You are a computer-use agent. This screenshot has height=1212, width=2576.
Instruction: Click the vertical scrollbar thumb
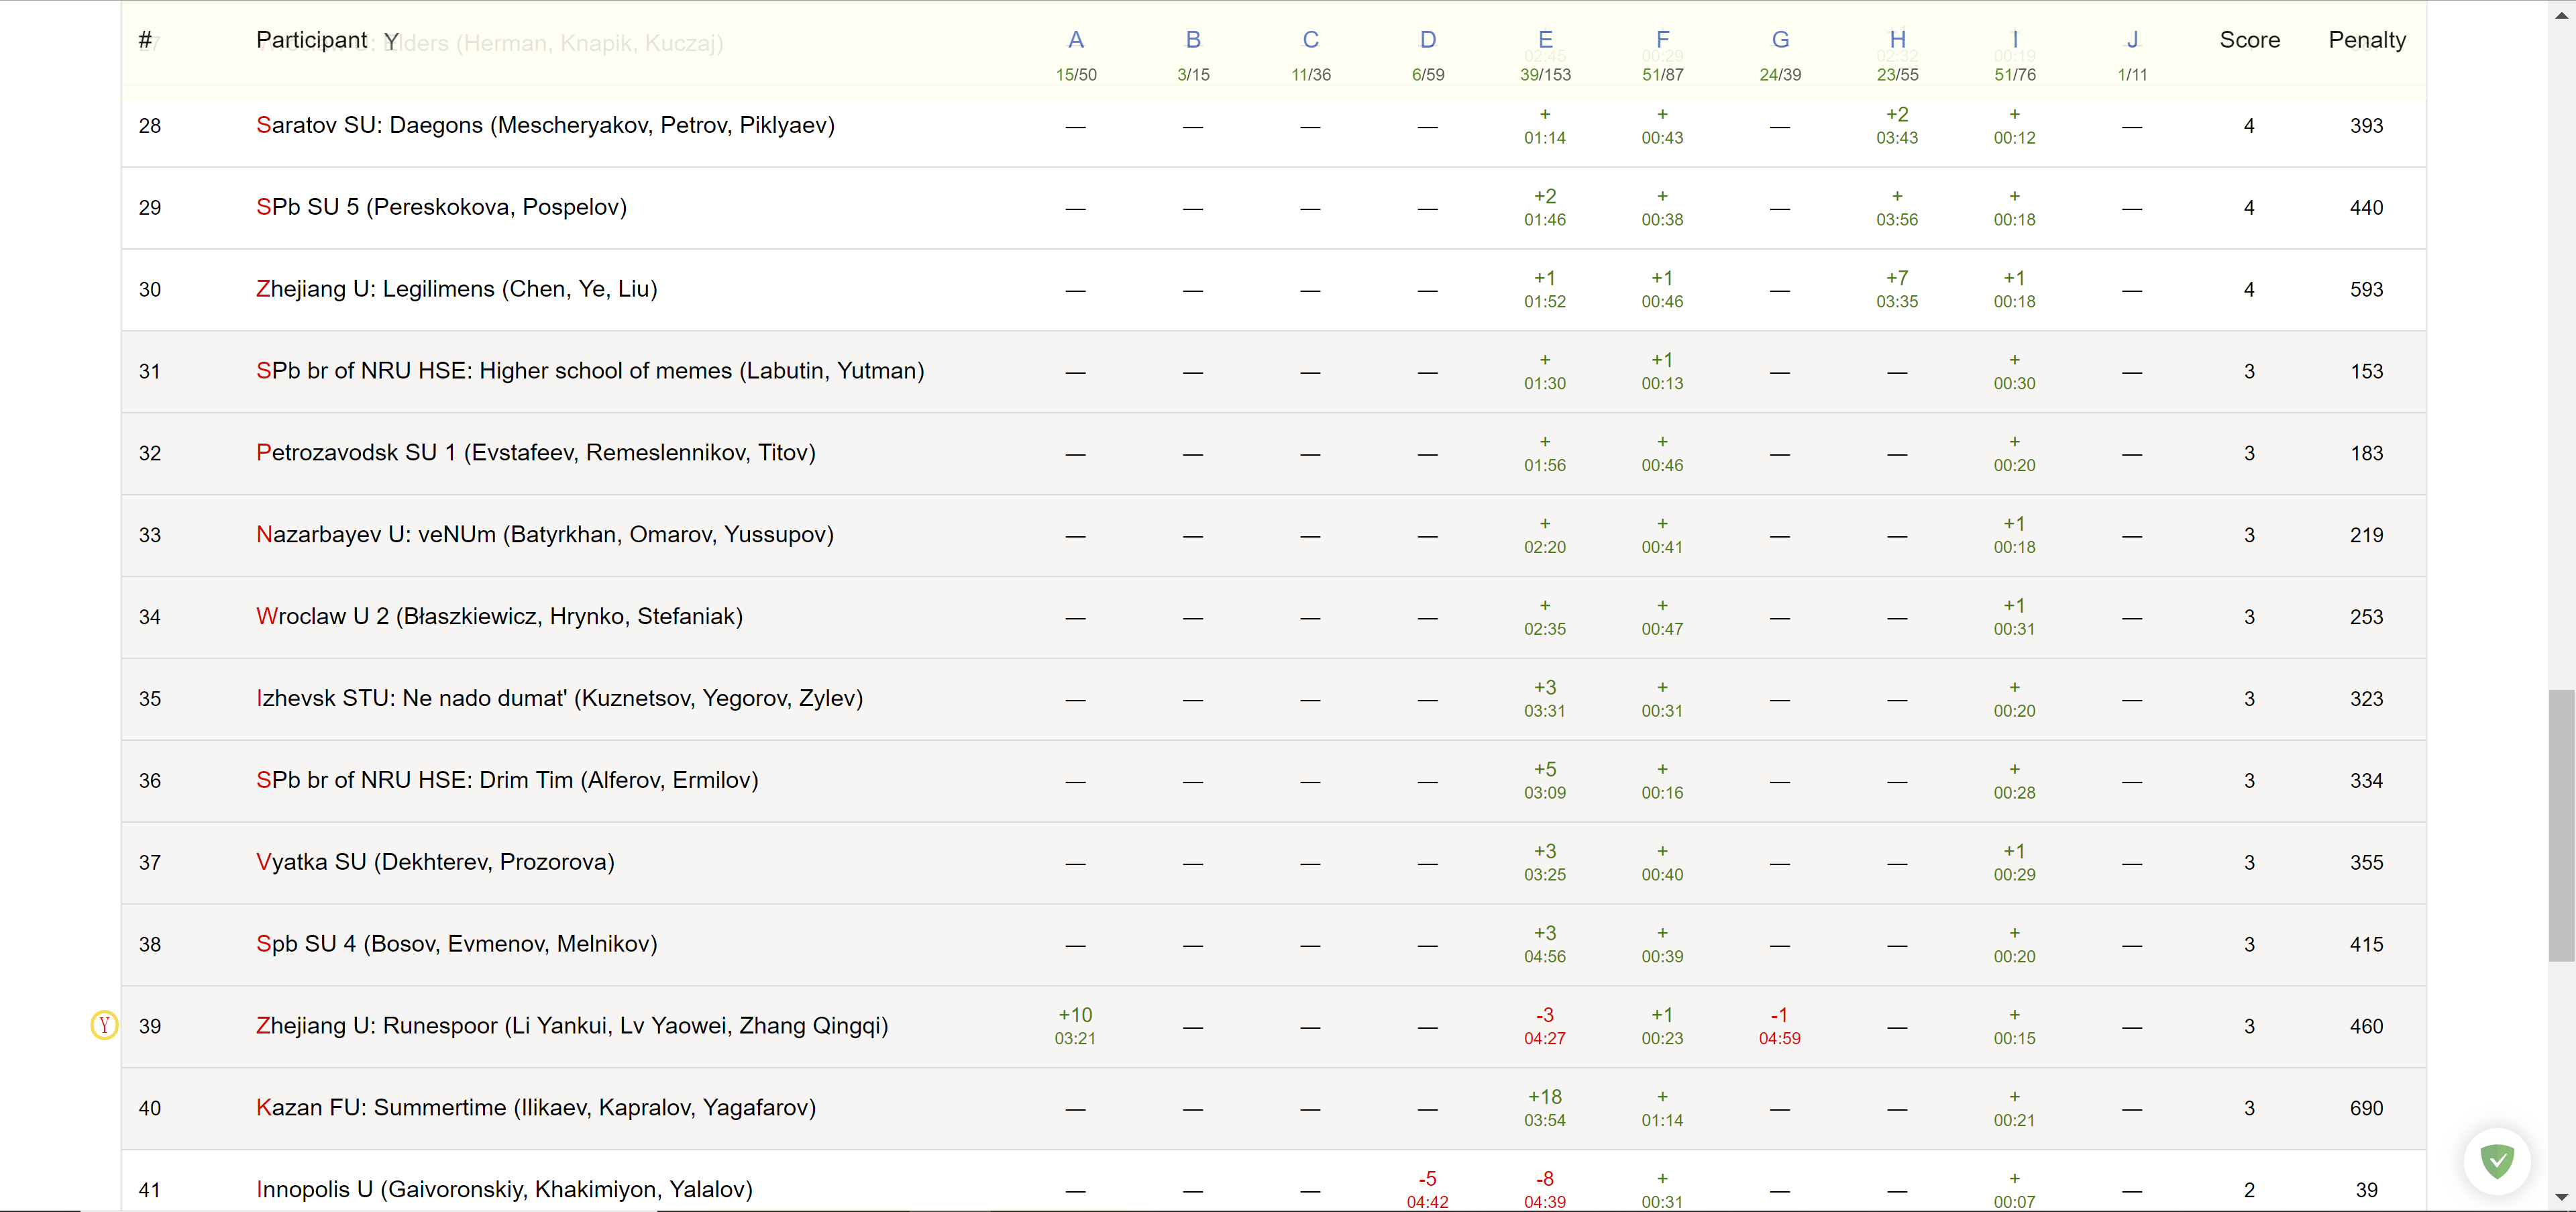coord(2561,825)
